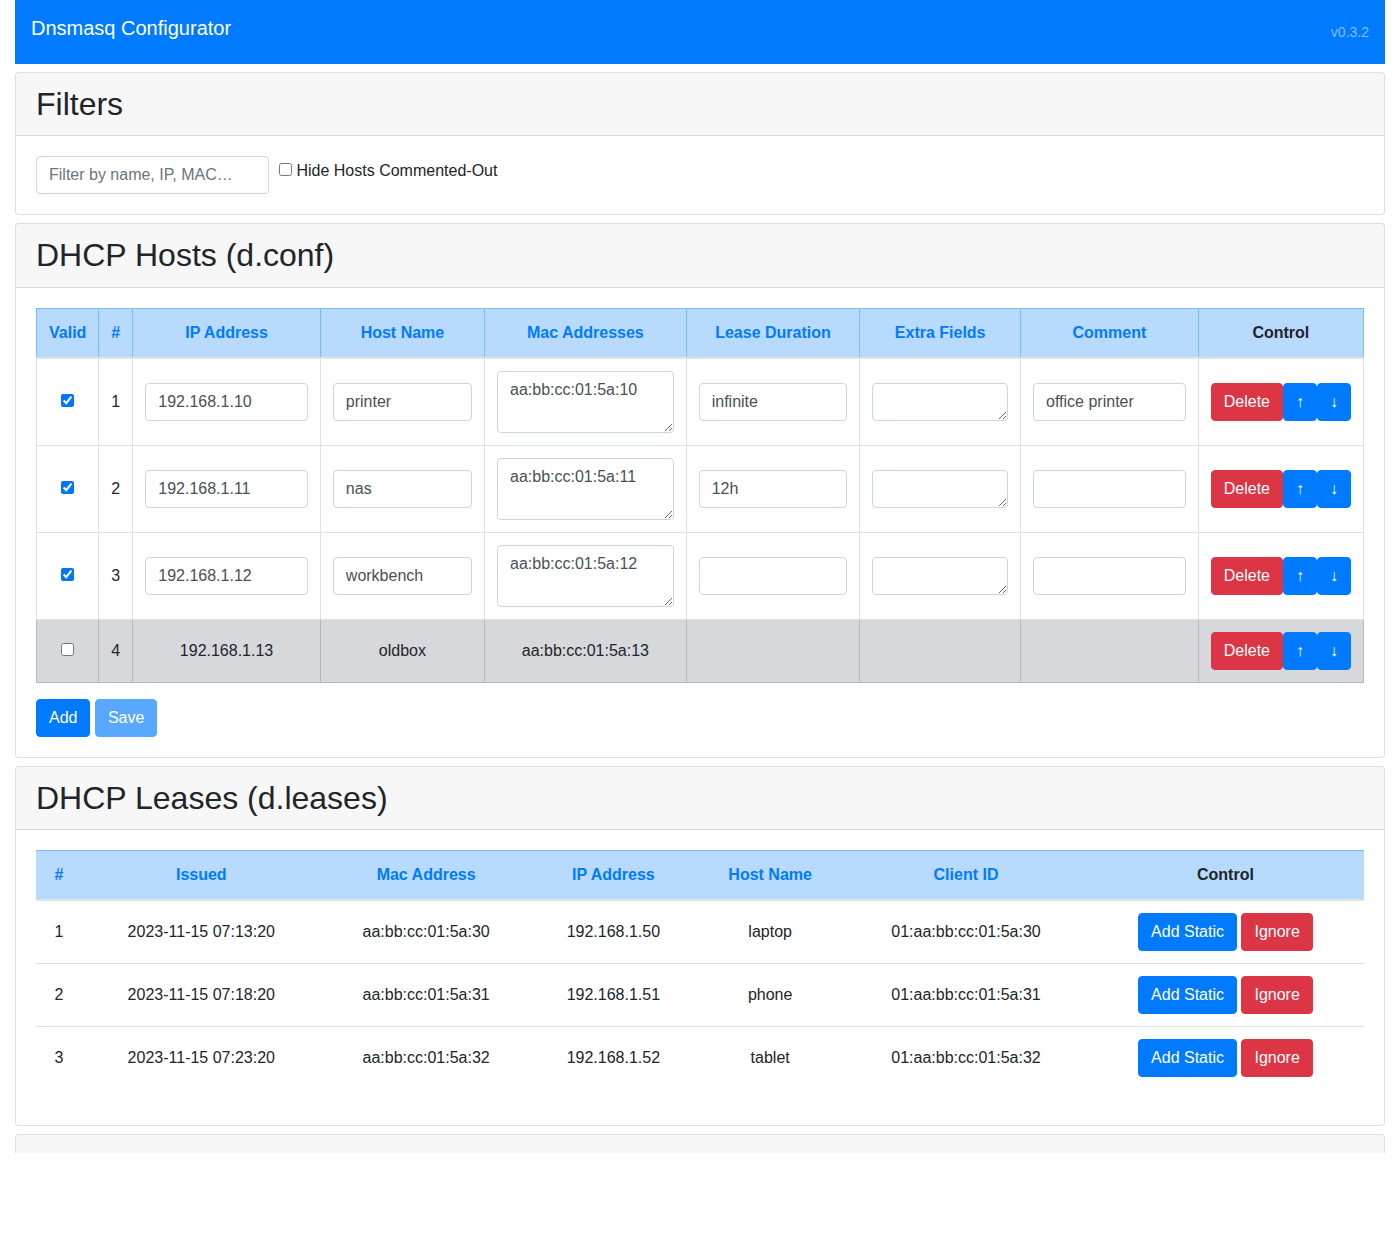The image size is (1400, 1240).
Task: Click the Client ID column header
Action: [x=966, y=875]
